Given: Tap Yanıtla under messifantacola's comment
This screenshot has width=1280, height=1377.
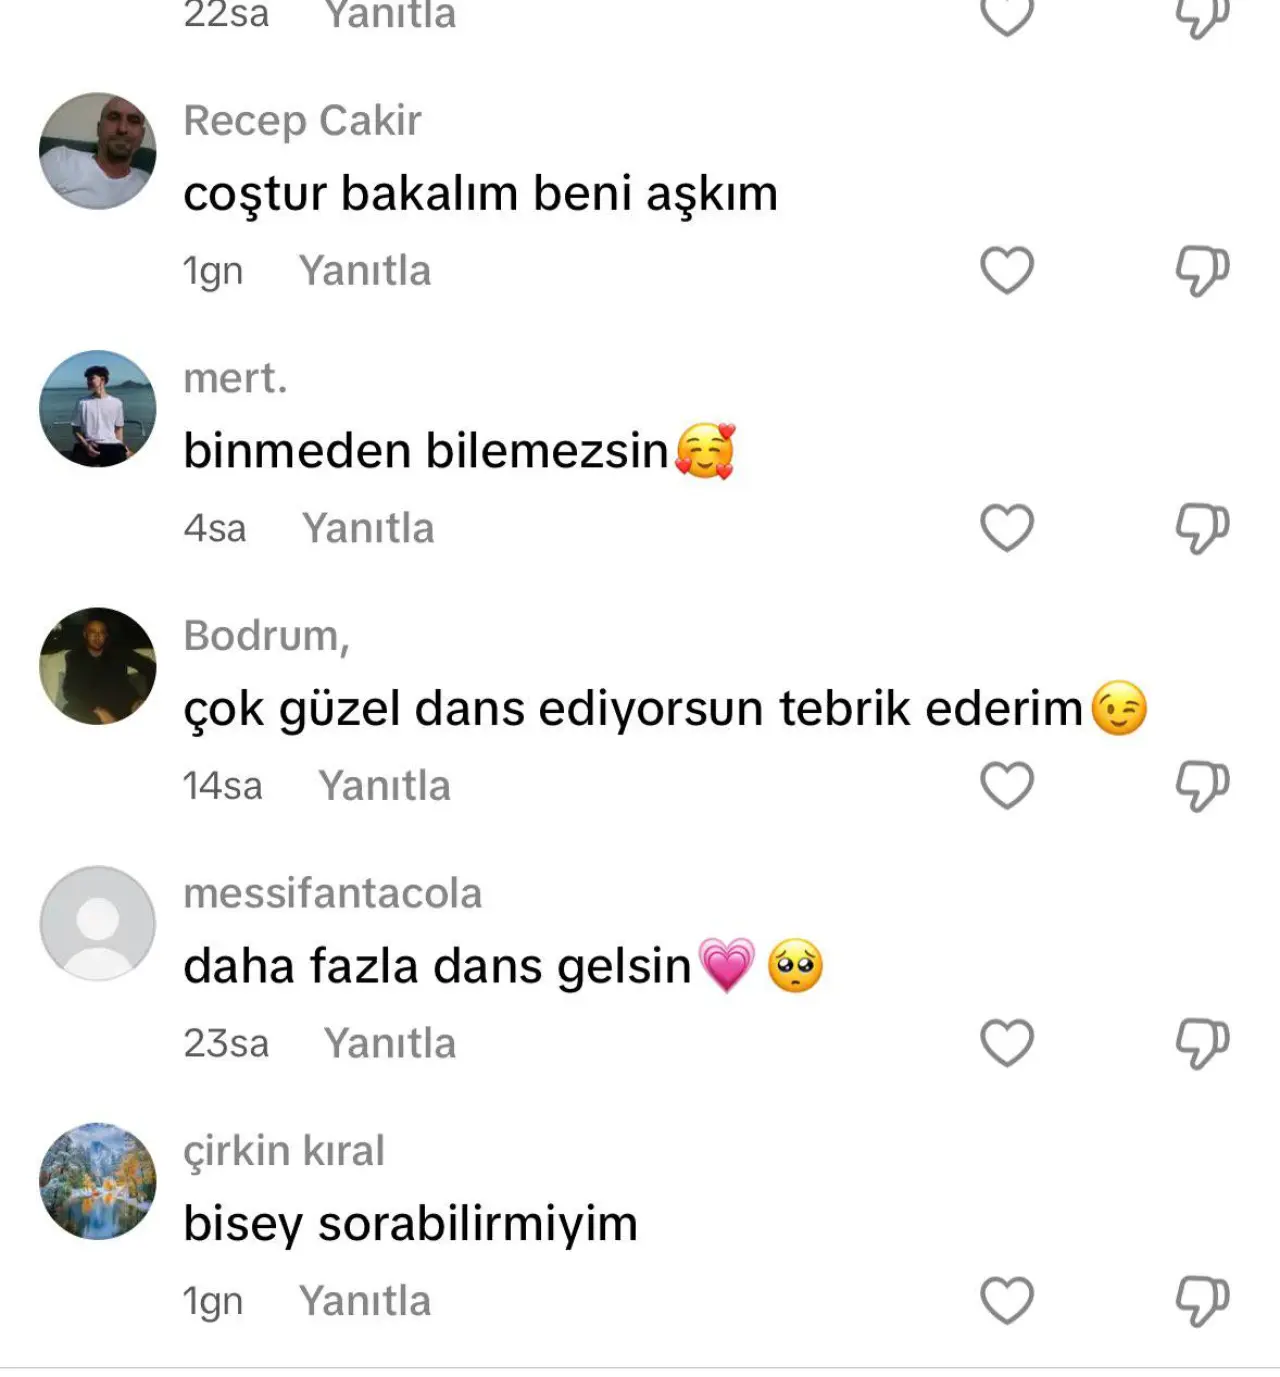Looking at the screenshot, I should pos(389,1043).
